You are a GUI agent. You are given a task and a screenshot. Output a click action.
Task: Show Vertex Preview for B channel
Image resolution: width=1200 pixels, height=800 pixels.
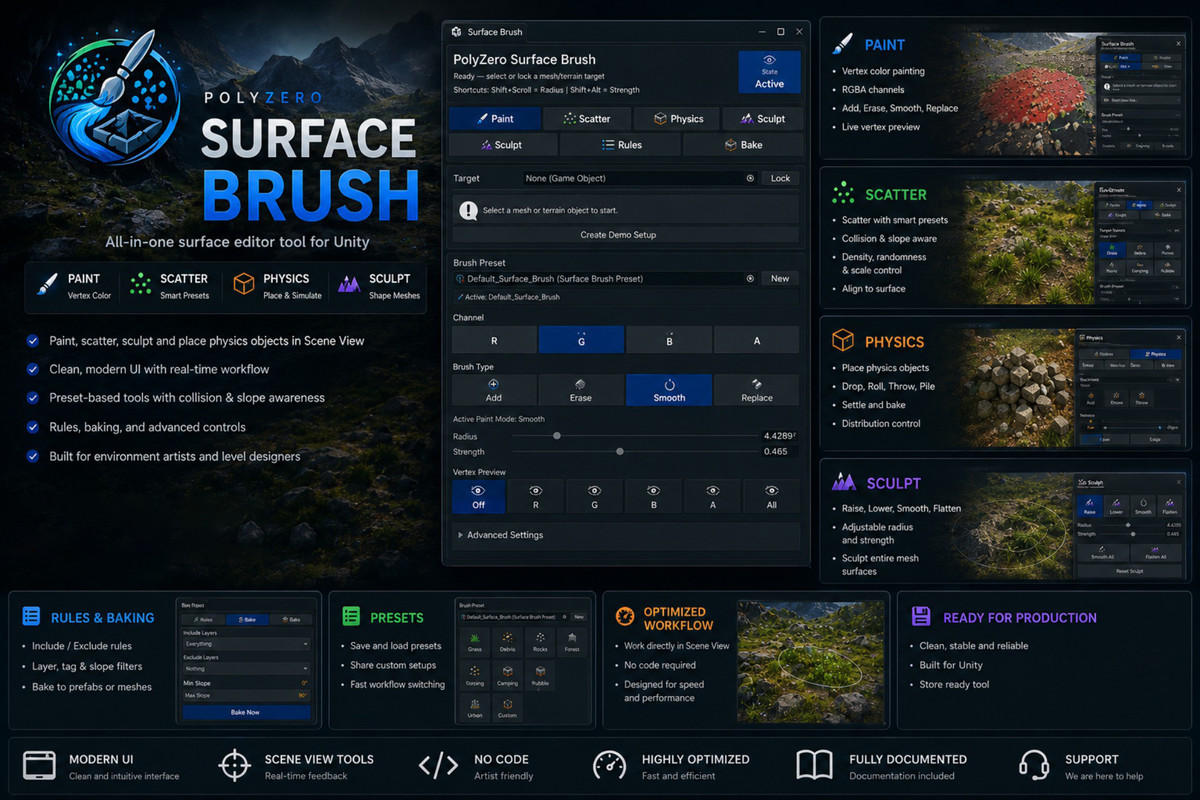(x=654, y=497)
